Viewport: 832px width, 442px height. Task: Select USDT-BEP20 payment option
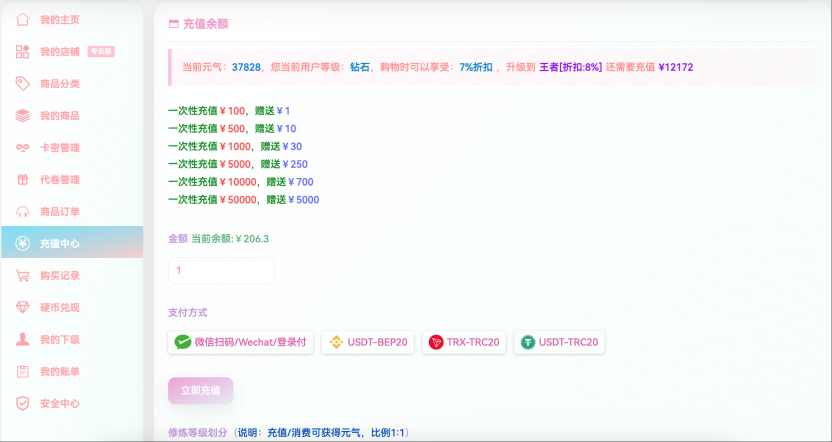pos(368,342)
